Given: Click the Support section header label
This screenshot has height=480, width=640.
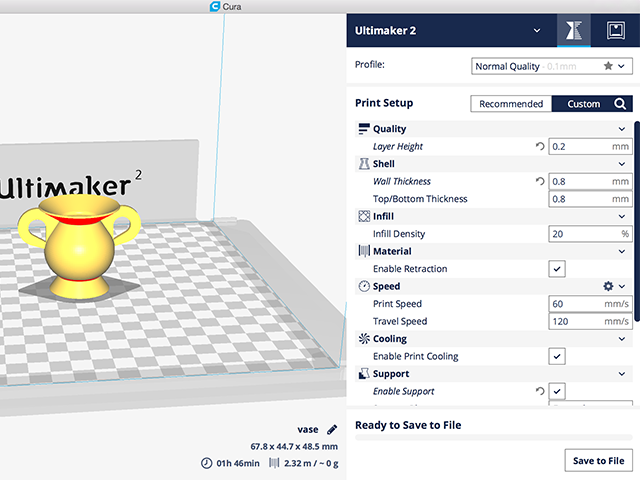Looking at the screenshot, I should (391, 374).
